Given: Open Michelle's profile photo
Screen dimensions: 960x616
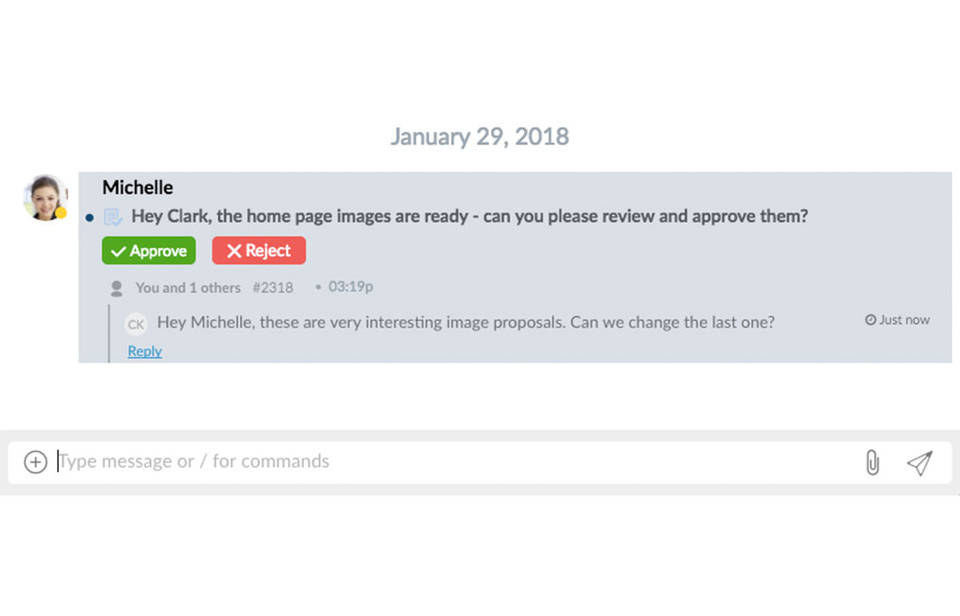Looking at the screenshot, I should (45, 197).
